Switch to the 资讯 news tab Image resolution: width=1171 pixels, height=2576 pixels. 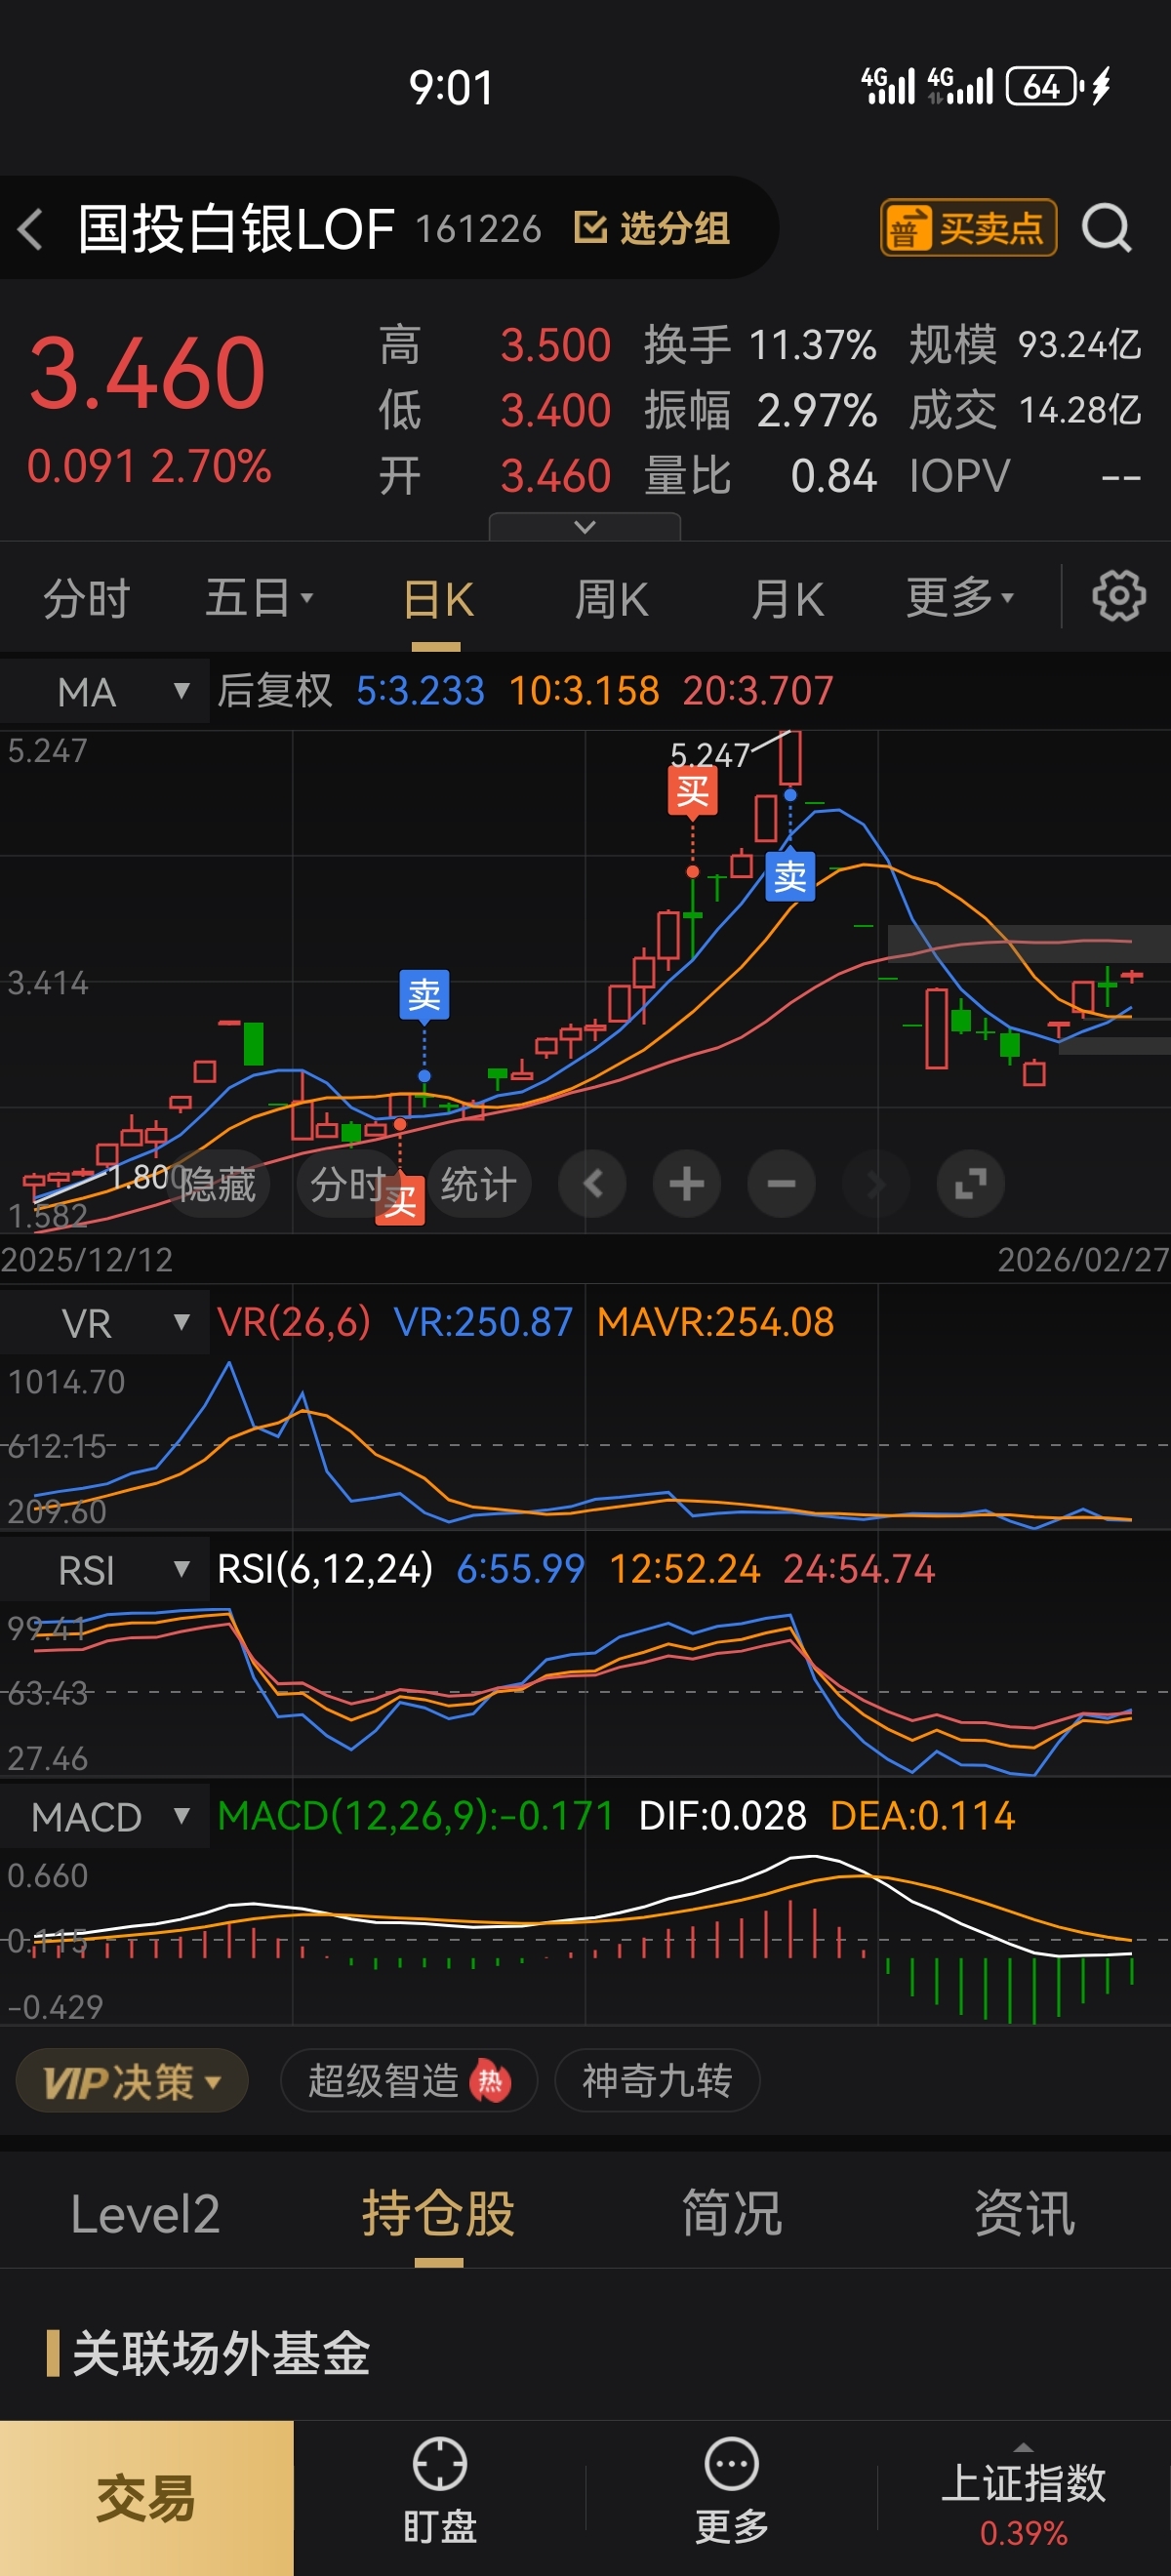pos(1025,2214)
